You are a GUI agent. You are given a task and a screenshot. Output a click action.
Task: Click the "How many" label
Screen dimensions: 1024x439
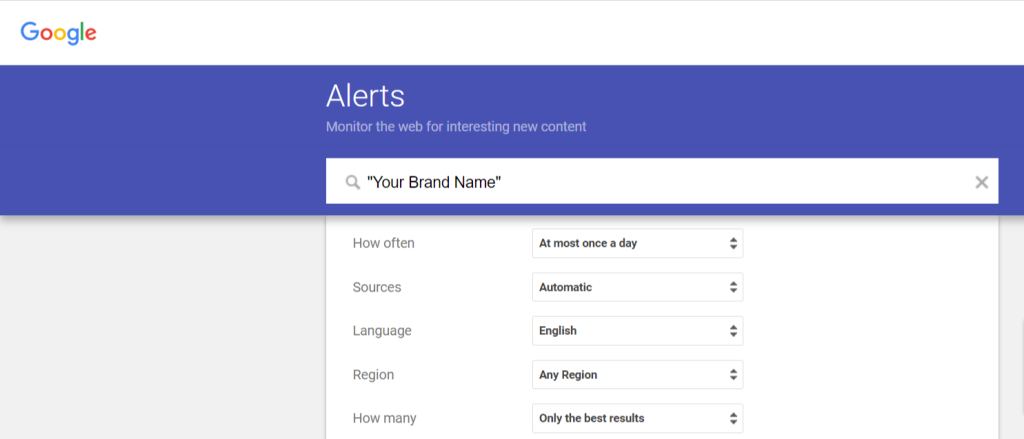click(x=384, y=418)
